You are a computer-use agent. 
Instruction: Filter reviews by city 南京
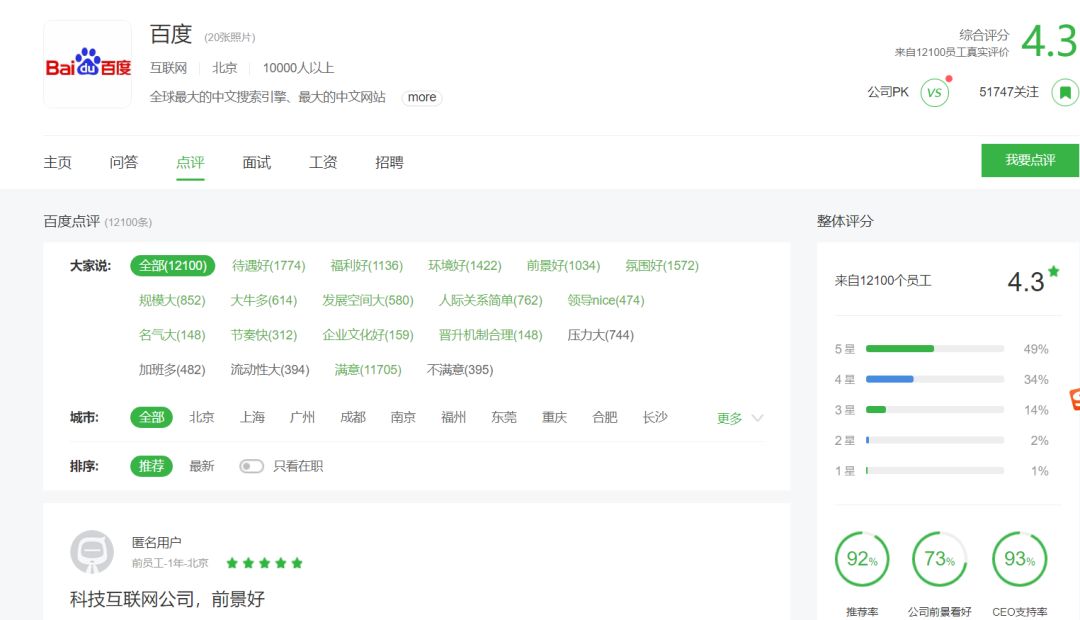[403, 417]
